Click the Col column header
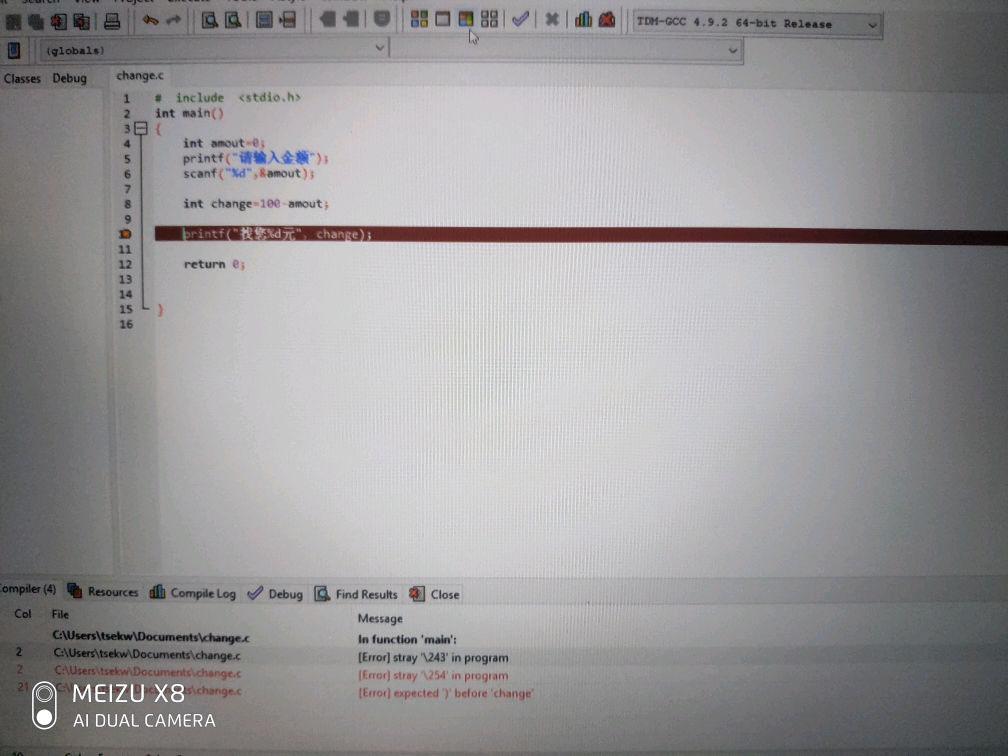 point(22,614)
